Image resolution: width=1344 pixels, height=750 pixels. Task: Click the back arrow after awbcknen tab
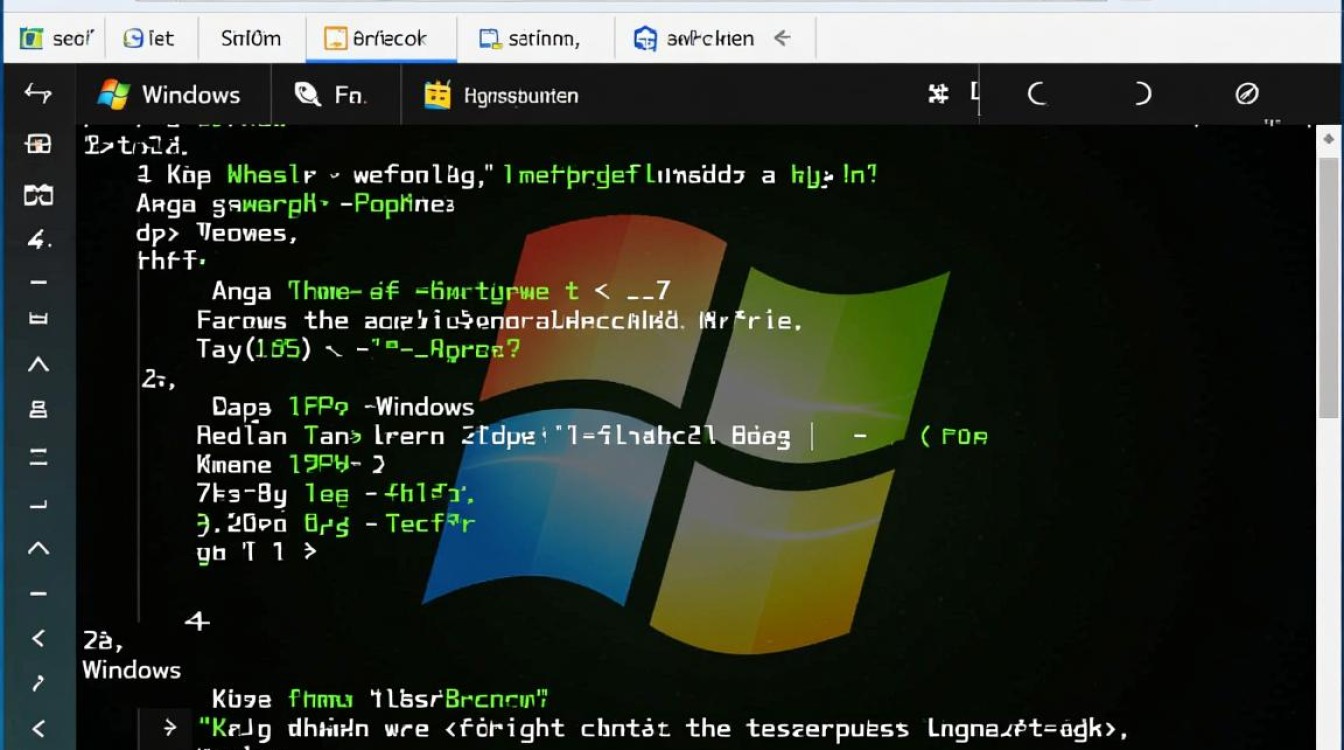click(783, 38)
